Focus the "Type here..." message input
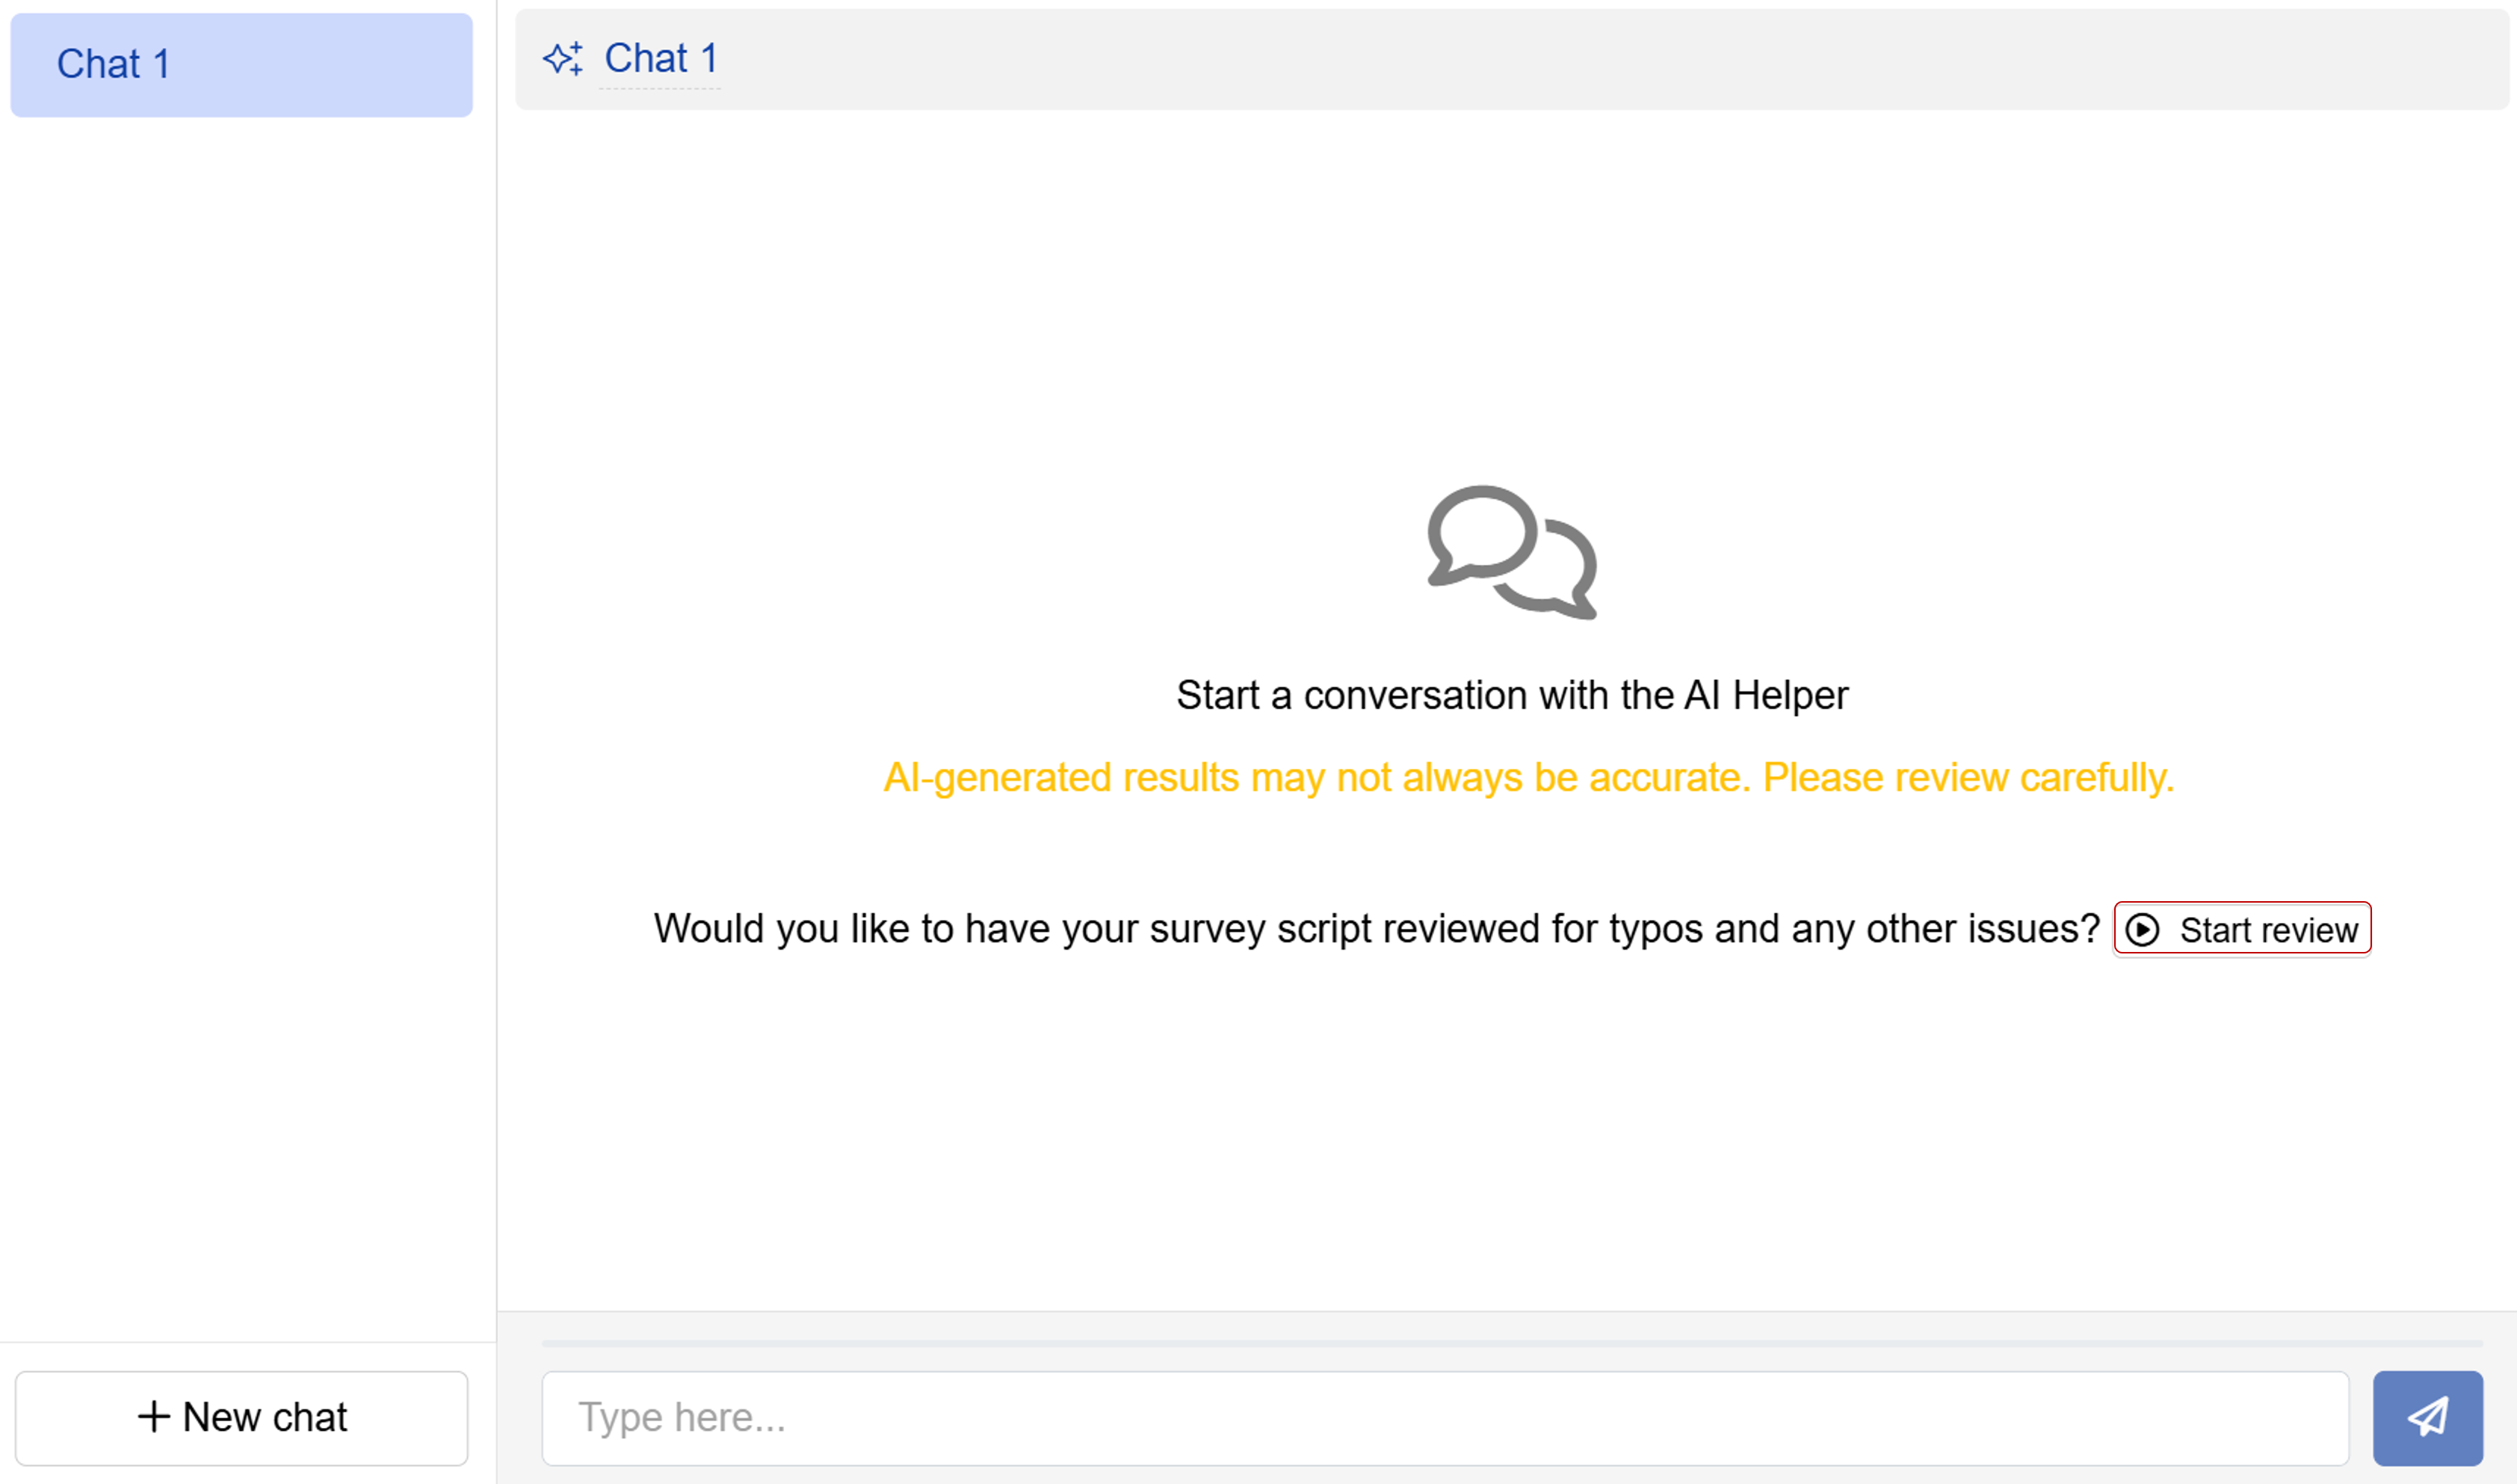Viewport: 2517px width, 1484px height. point(1444,1417)
